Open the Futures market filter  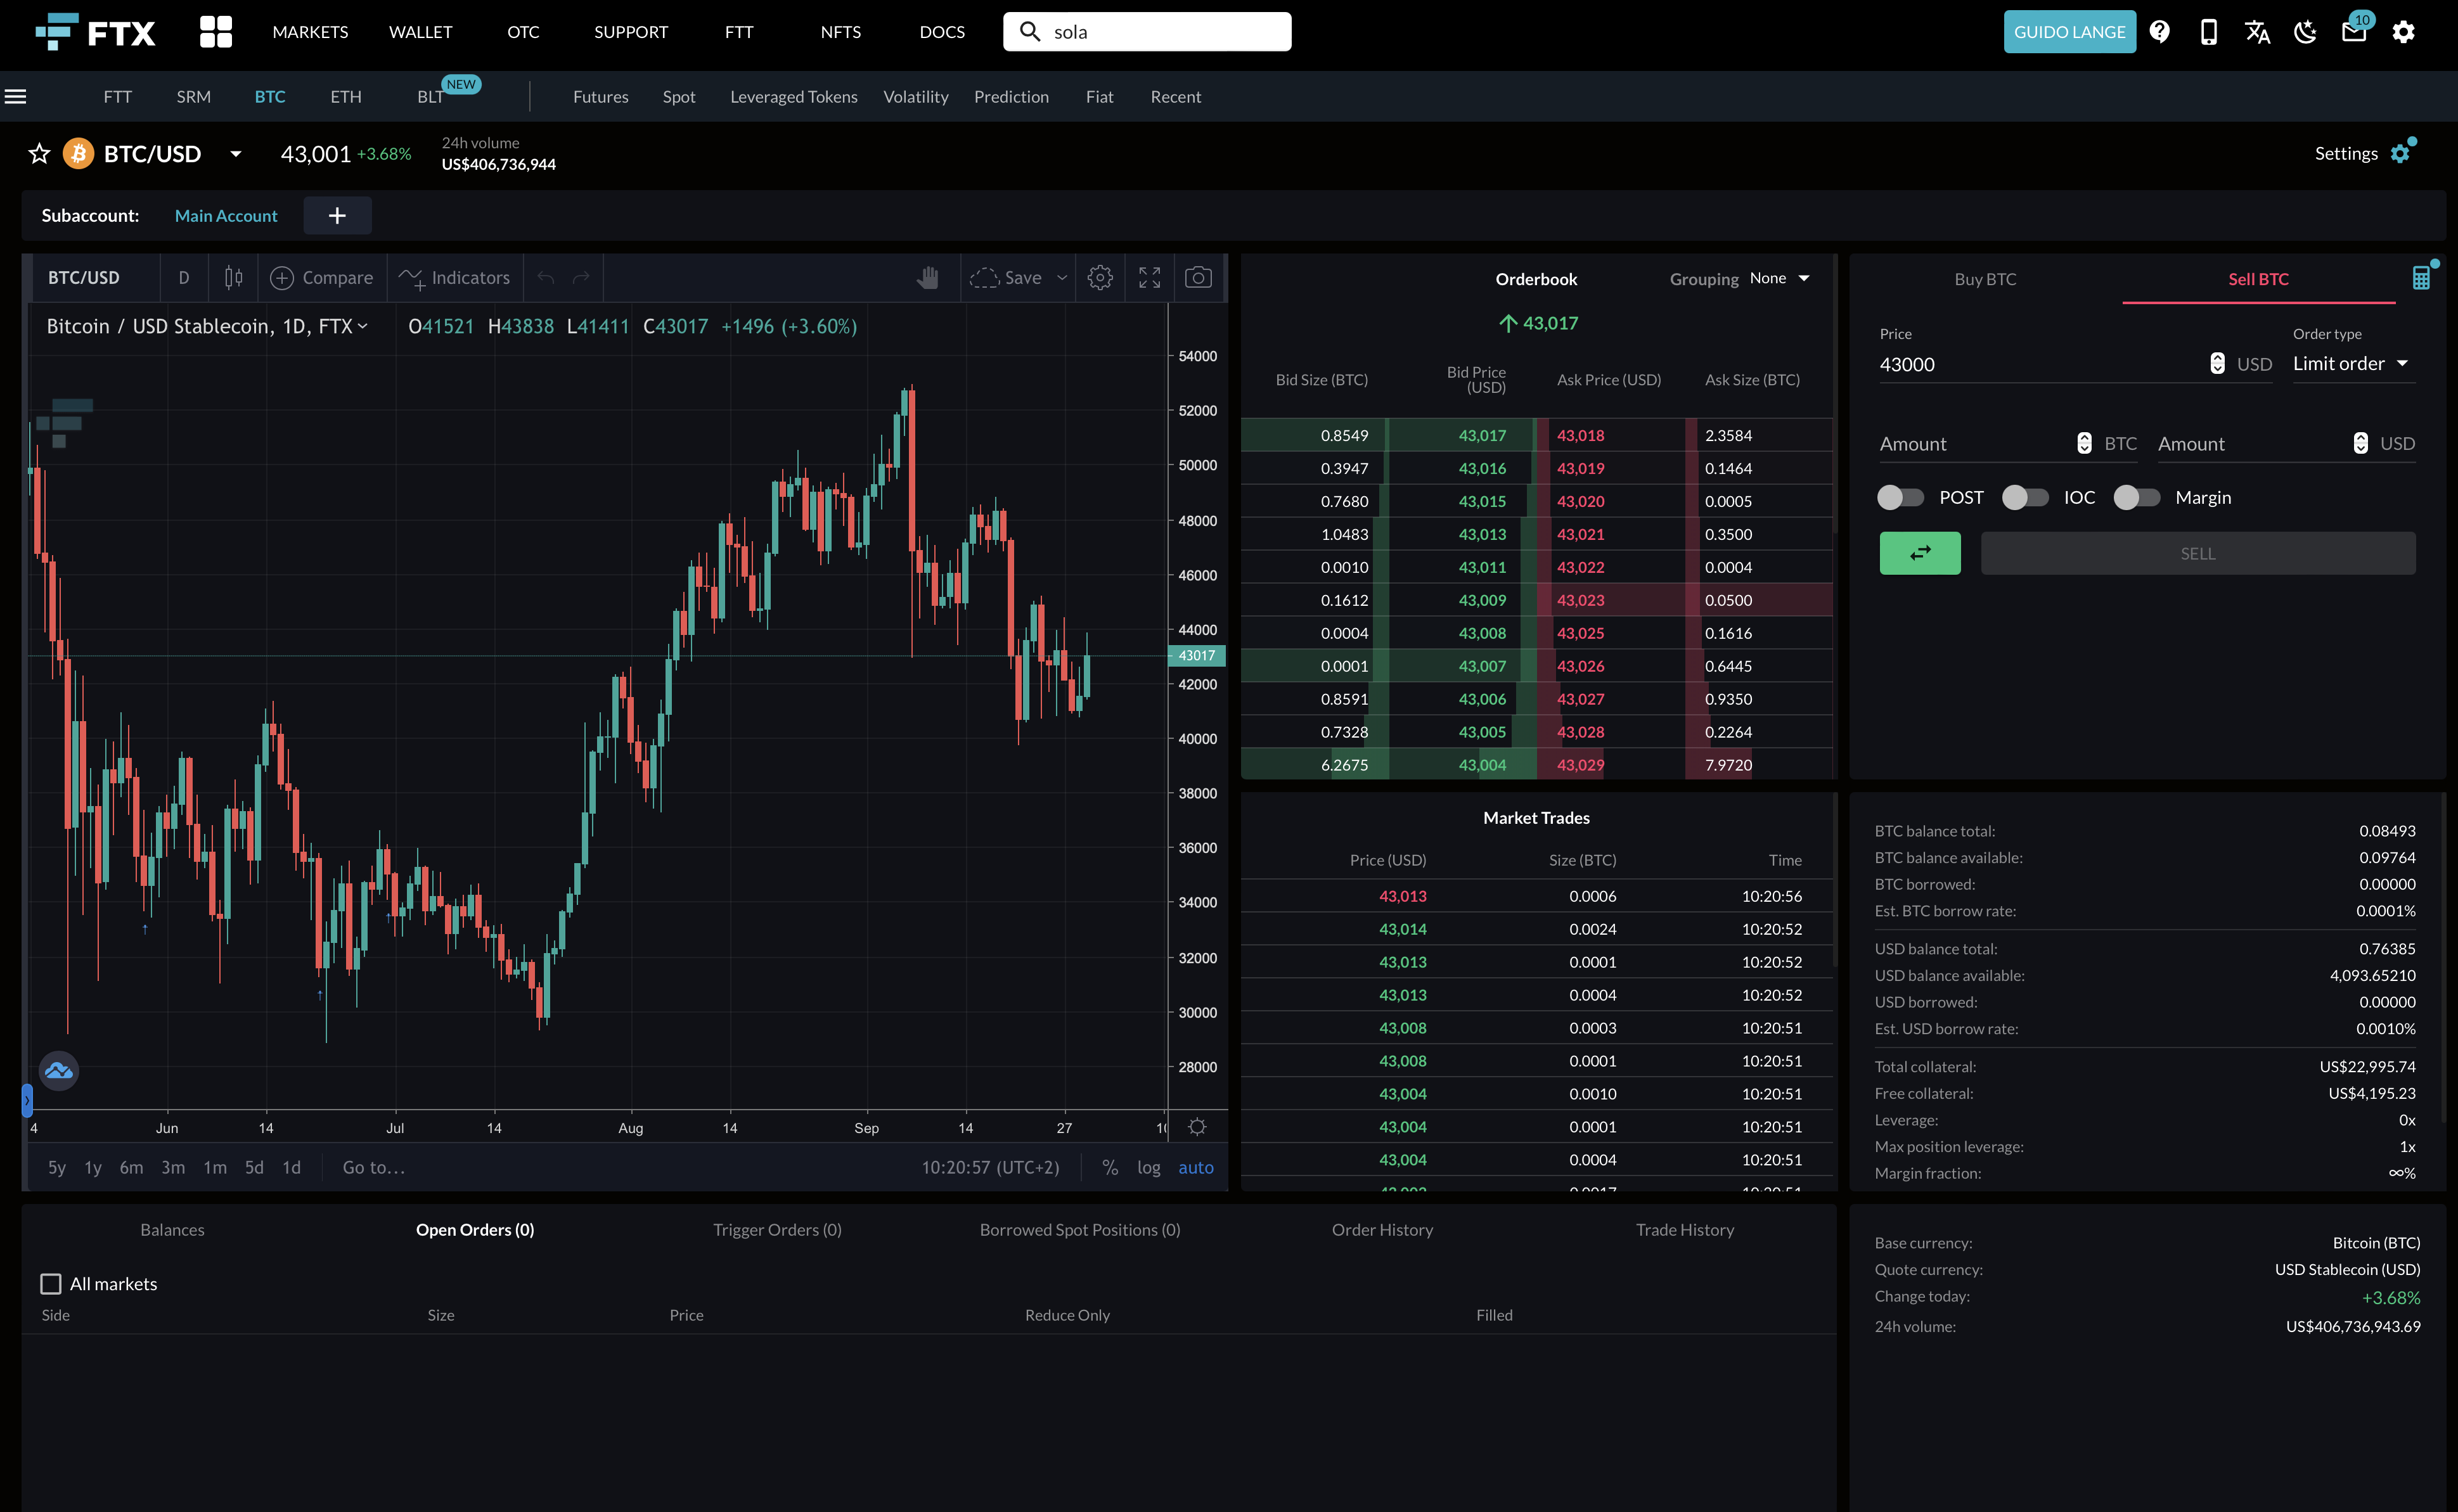point(600,97)
